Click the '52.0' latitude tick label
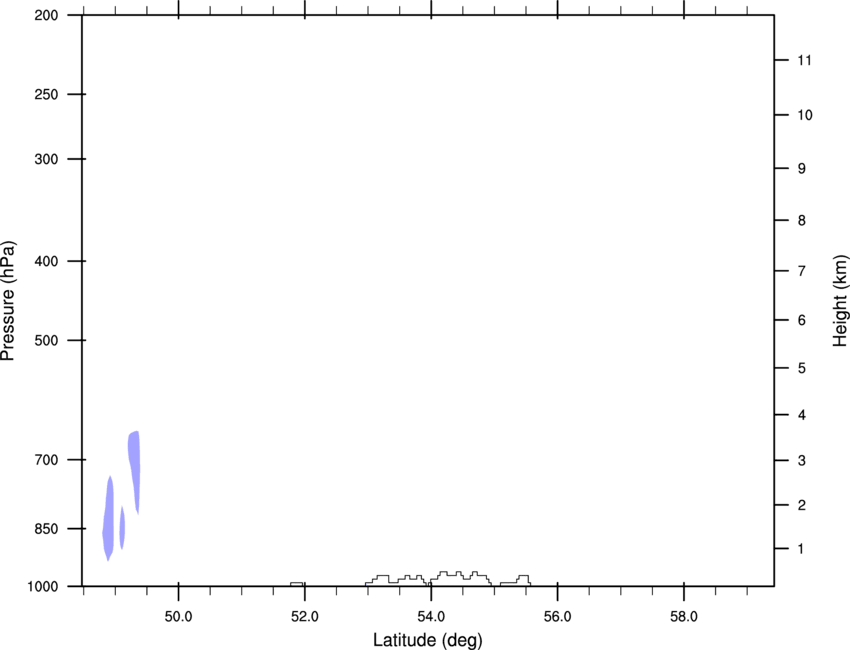Image resolution: width=850 pixels, height=650 pixels. coord(305,616)
